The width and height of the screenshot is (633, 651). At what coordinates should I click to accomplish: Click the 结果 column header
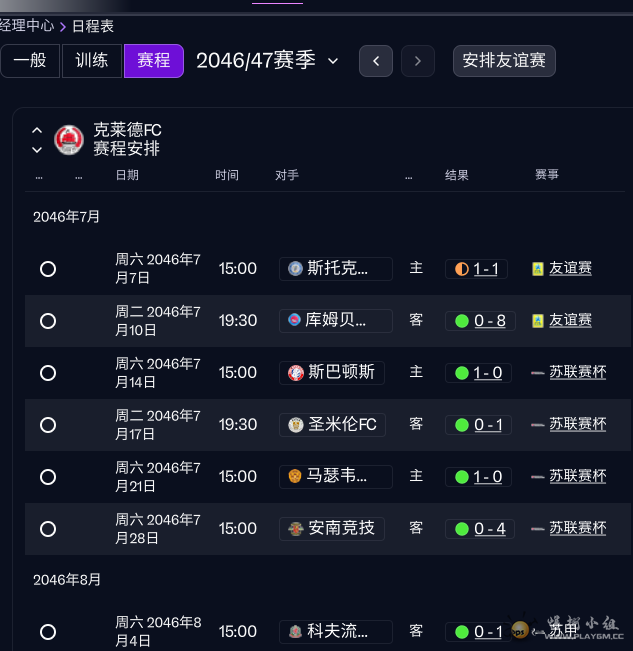(457, 175)
